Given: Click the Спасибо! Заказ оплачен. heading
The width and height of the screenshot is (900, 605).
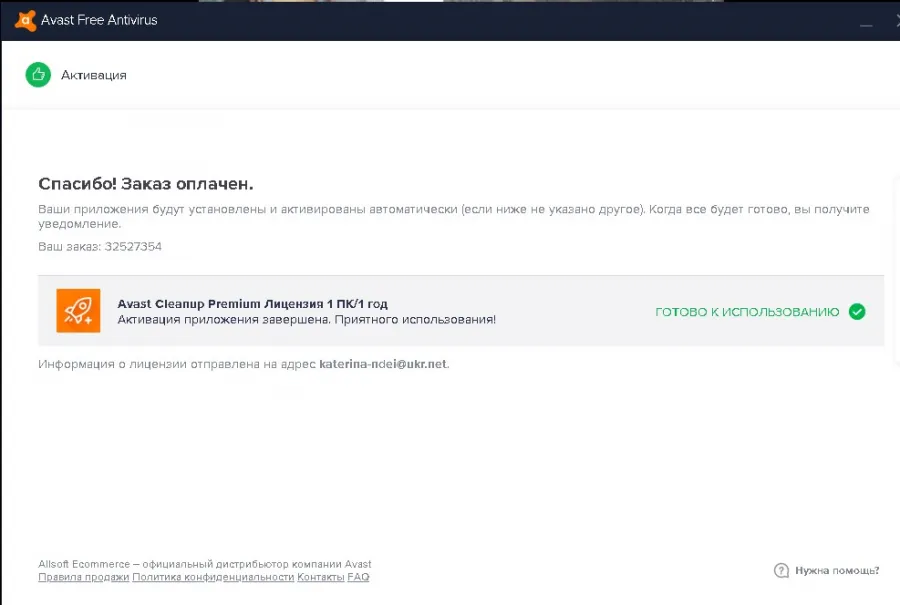Looking at the screenshot, I should click(146, 184).
